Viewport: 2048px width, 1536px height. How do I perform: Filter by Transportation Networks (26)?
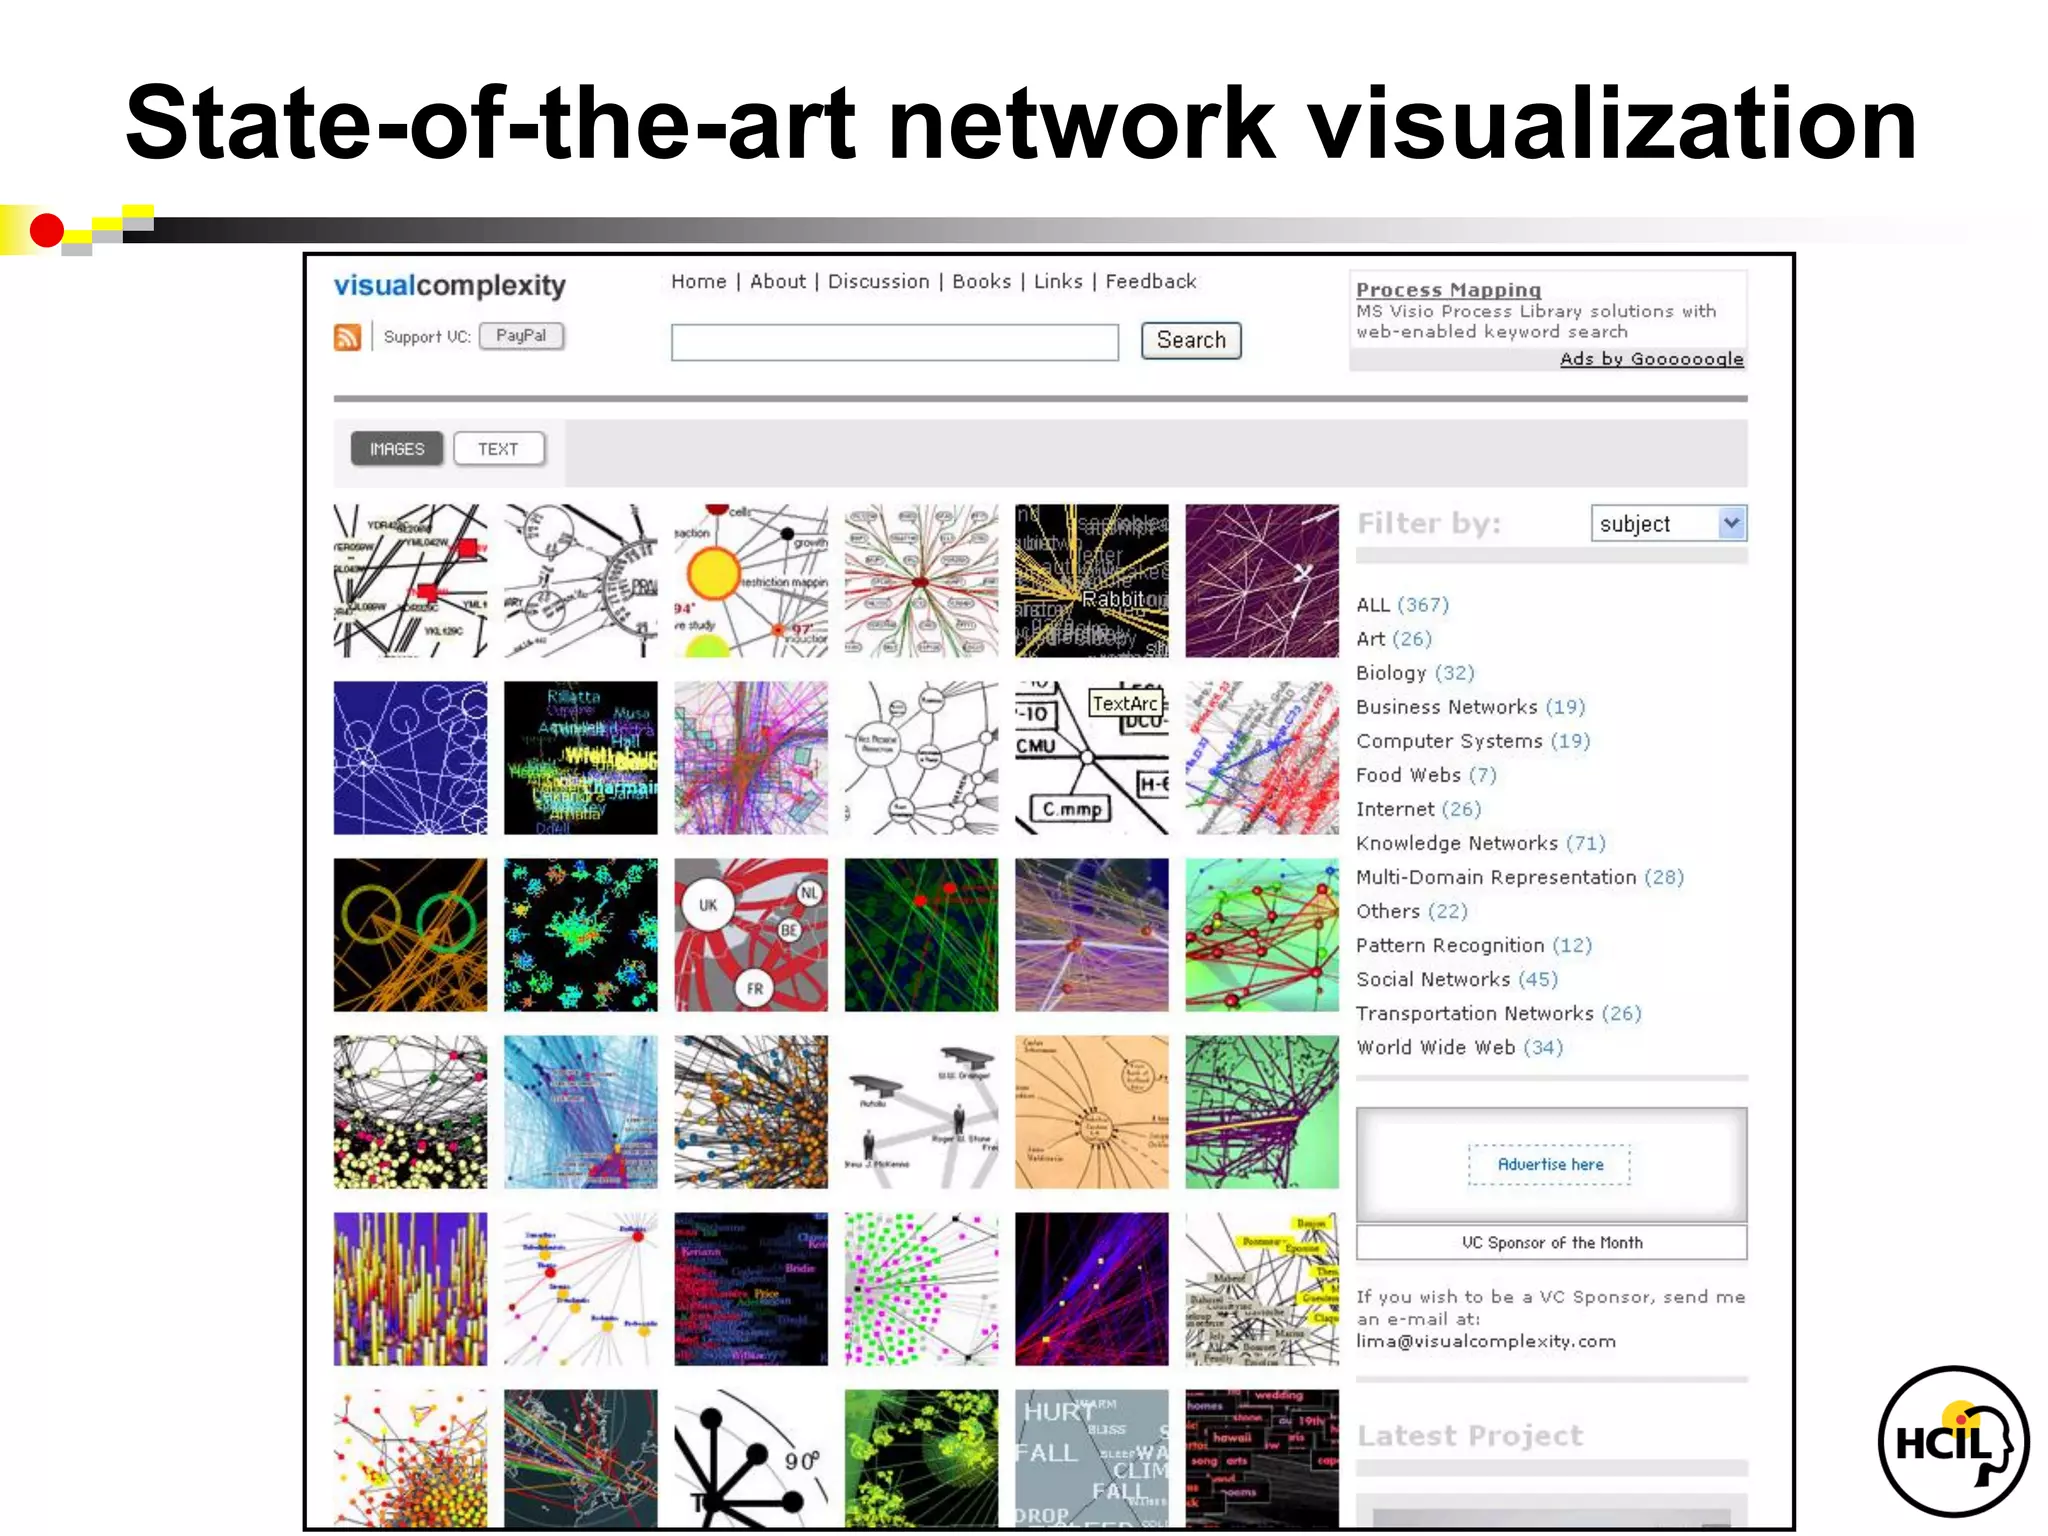[x=1498, y=1013]
